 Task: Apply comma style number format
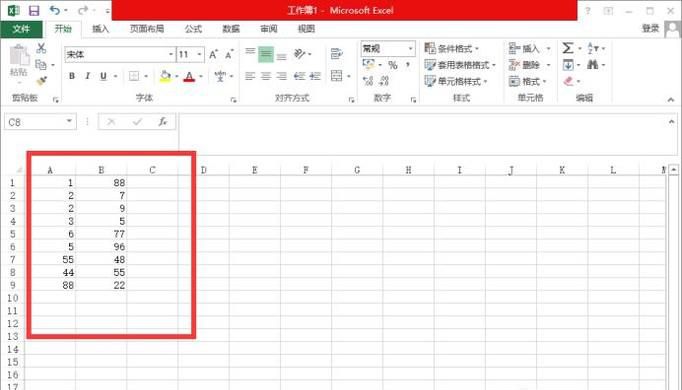coord(408,65)
